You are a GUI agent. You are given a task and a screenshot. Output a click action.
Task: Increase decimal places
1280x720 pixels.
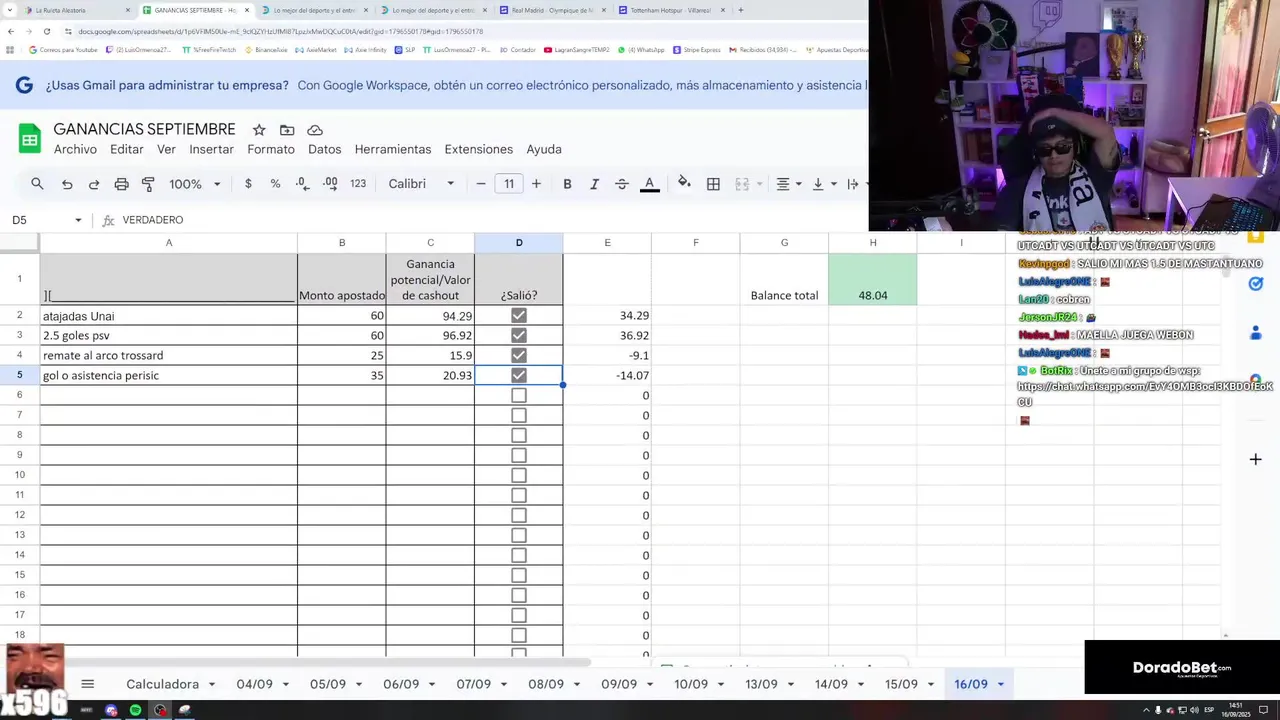pos(331,184)
